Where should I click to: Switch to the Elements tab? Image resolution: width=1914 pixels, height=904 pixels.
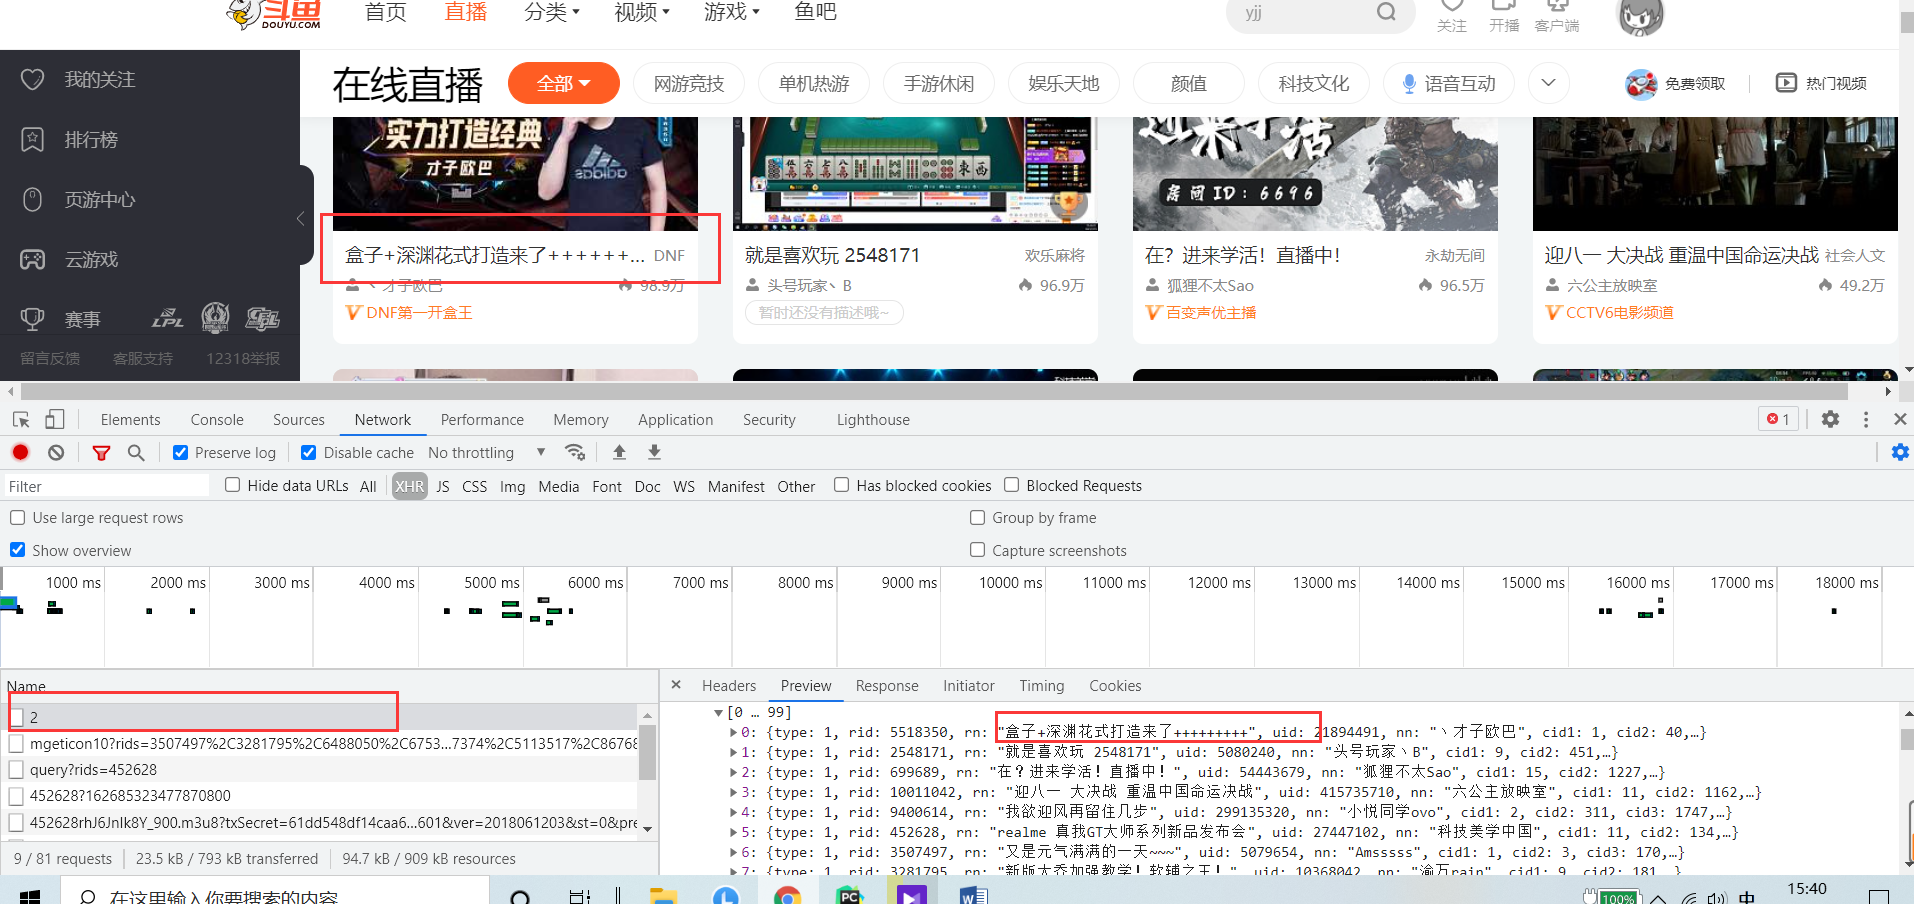130,420
